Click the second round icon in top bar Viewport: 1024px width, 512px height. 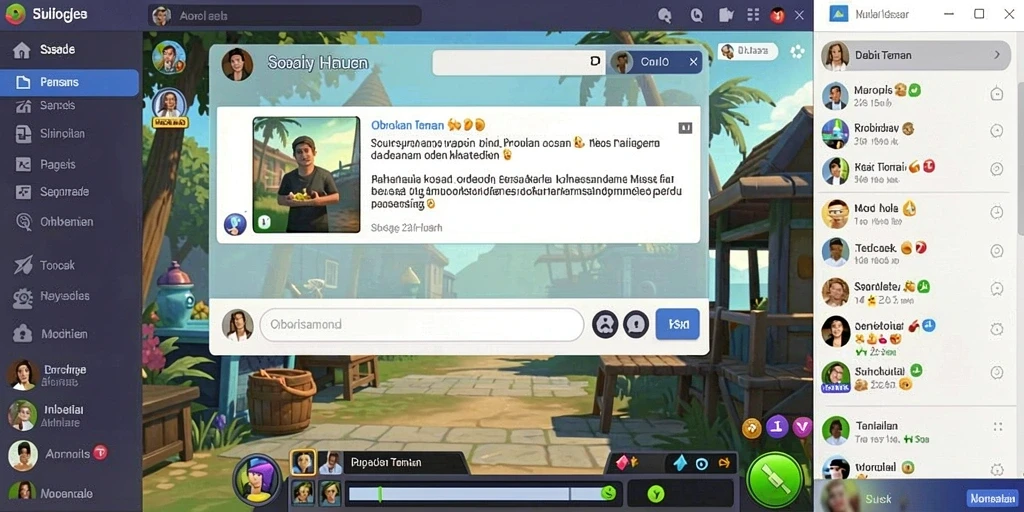(x=696, y=16)
